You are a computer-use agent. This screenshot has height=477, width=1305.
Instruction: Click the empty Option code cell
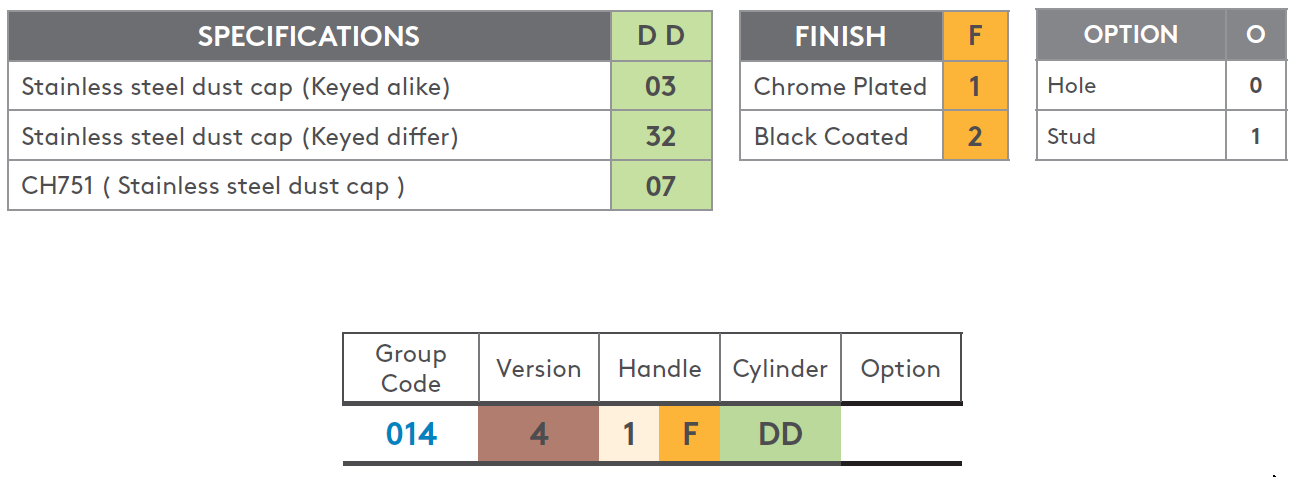coord(901,434)
